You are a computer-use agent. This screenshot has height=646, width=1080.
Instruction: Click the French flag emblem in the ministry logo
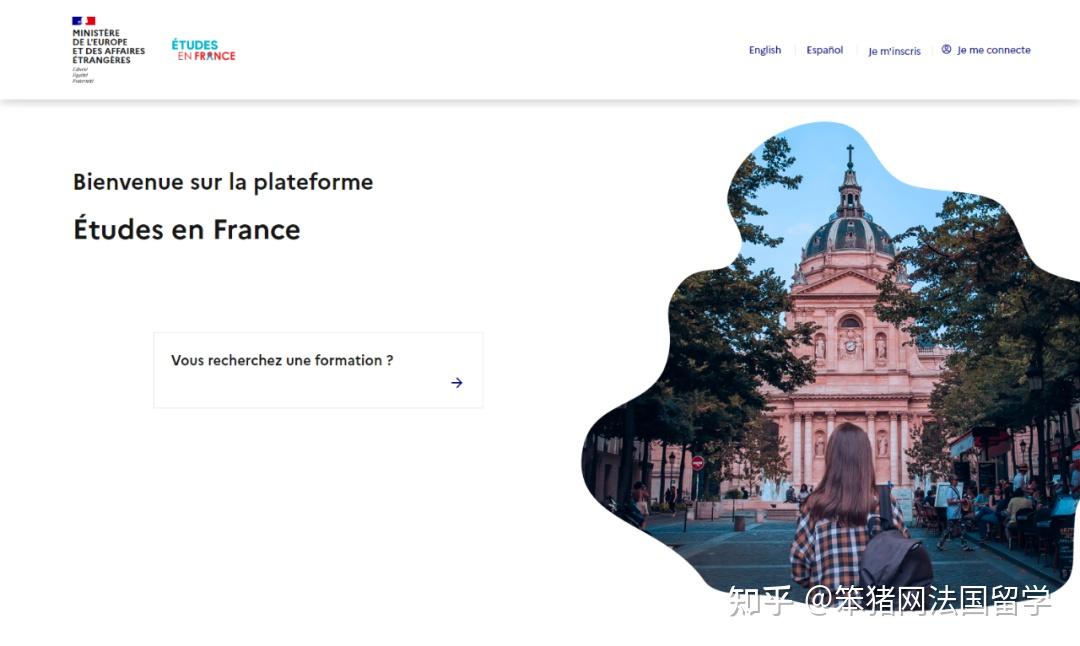(84, 20)
